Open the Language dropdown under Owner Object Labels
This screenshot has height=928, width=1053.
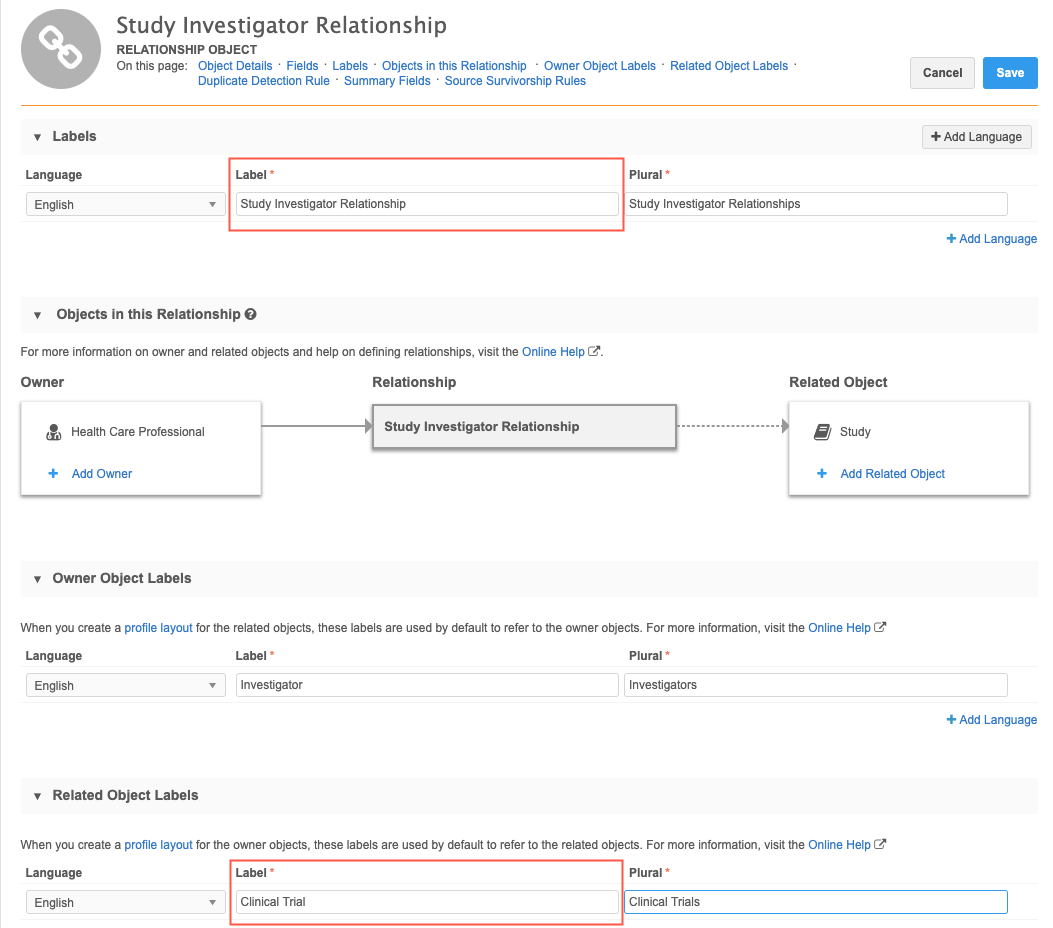coord(124,686)
